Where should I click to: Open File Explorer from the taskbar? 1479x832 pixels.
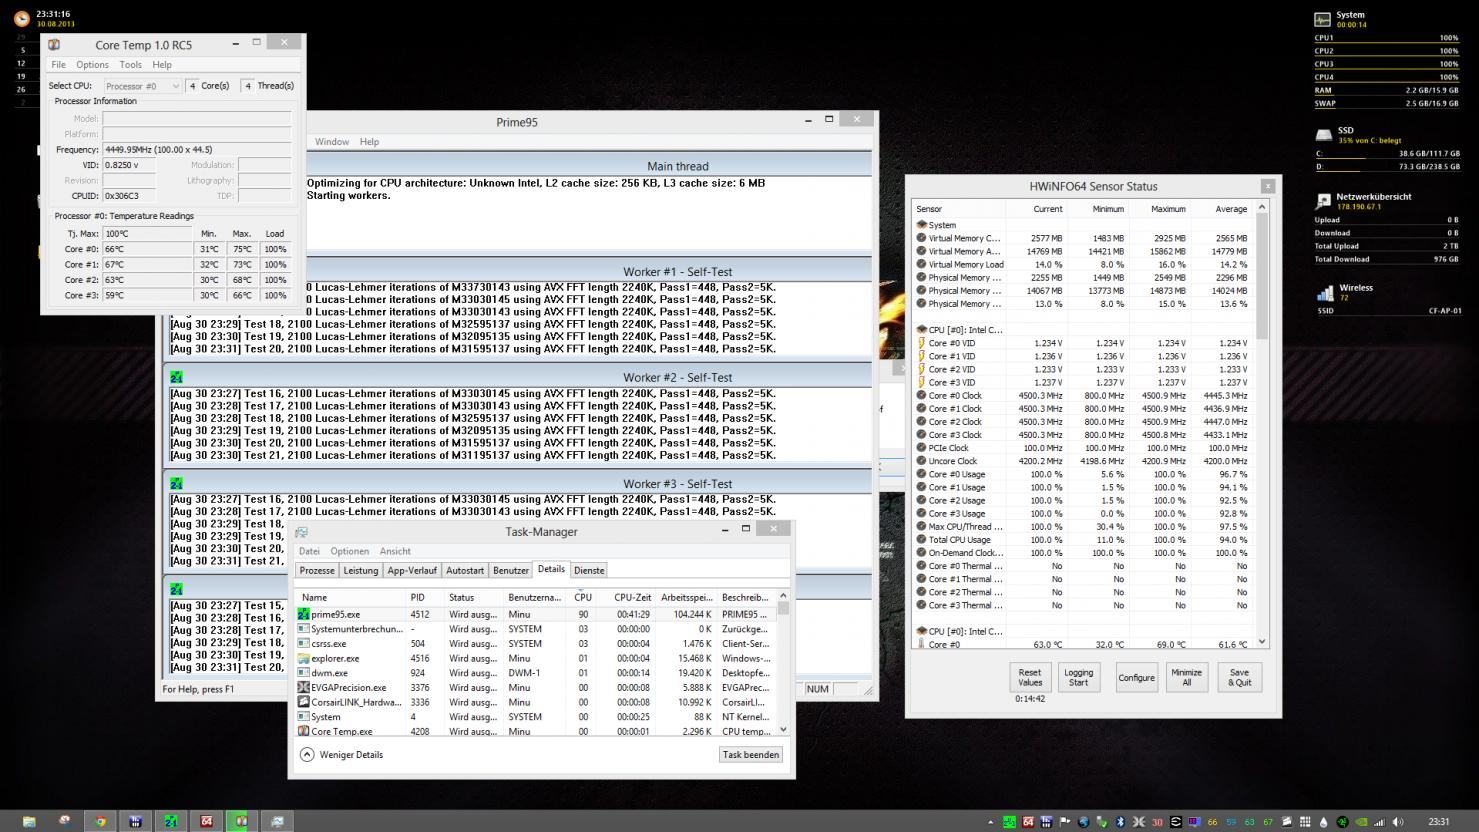(x=29, y=821)
